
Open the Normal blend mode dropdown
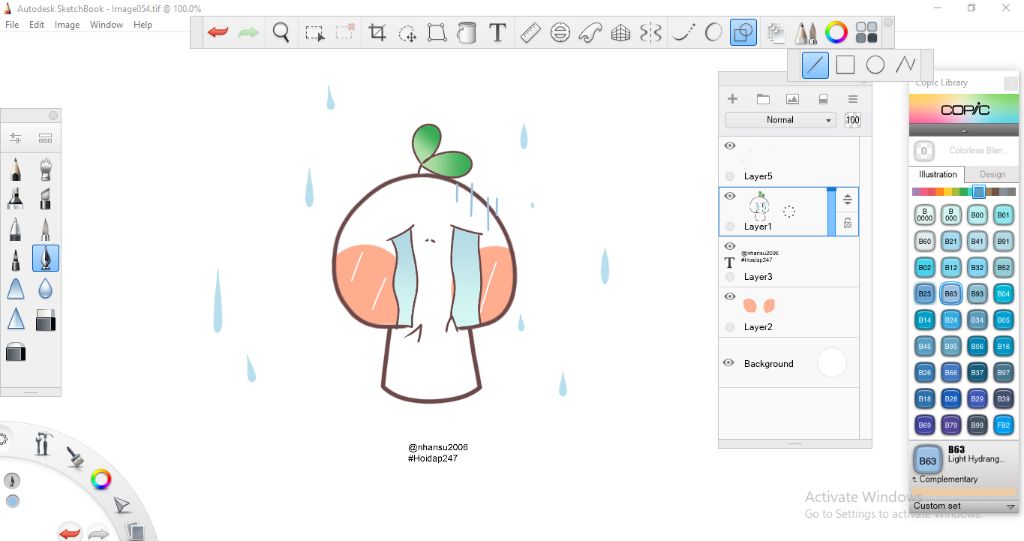point(780,120)
